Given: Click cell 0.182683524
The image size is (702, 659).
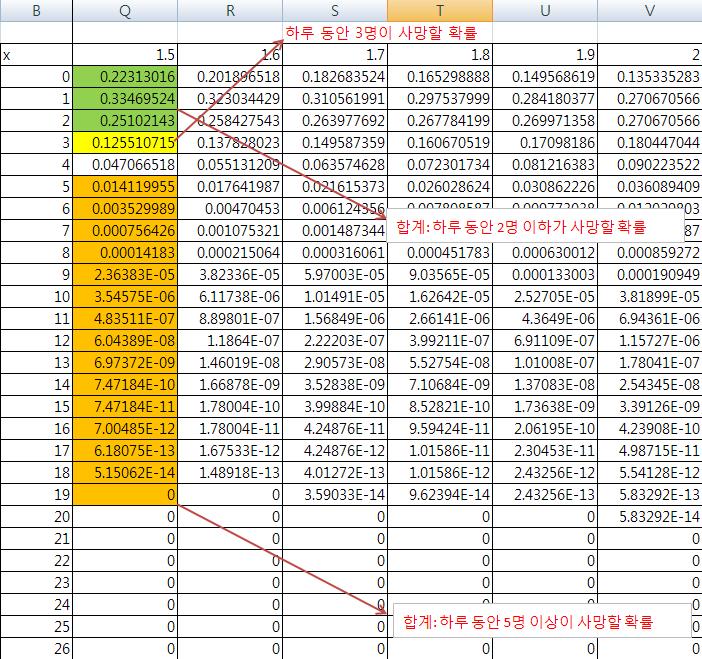Looking at the screenshot, I should (335, 77).
